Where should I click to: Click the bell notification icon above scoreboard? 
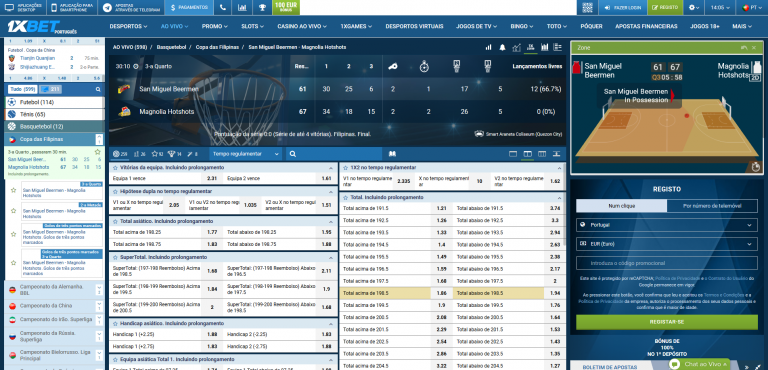[x=502, y=48]
